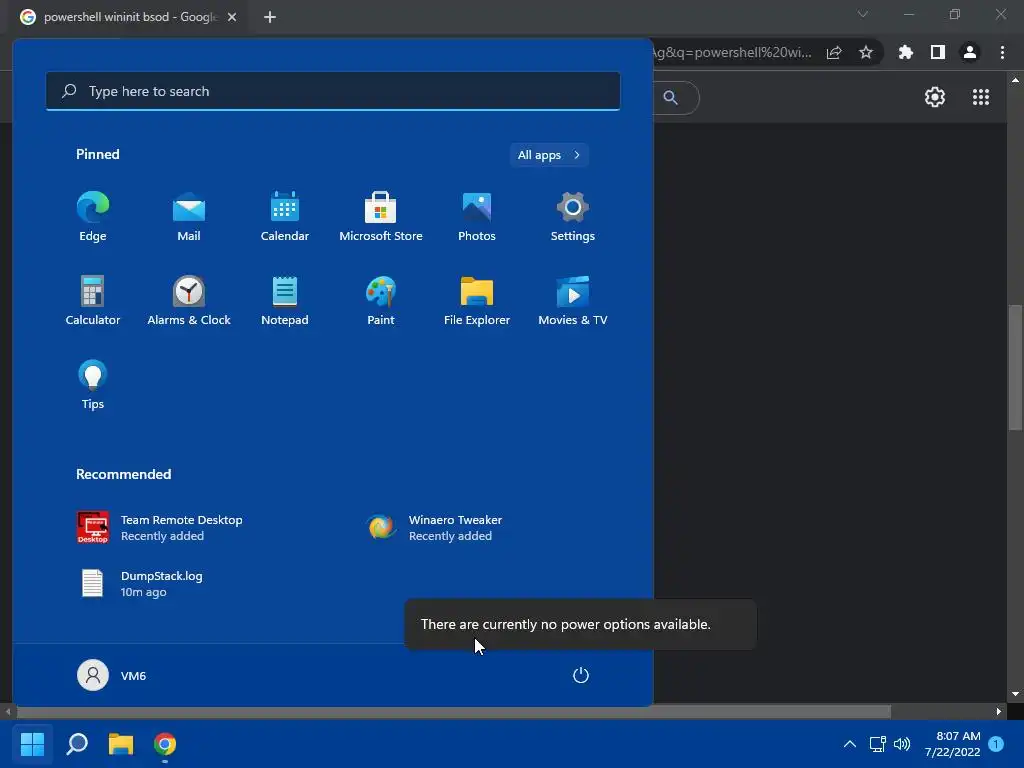The image size is (1024, 768).
Task: Click scroll down arrow on vertical scrollbar
Action: pos(1015,694)
